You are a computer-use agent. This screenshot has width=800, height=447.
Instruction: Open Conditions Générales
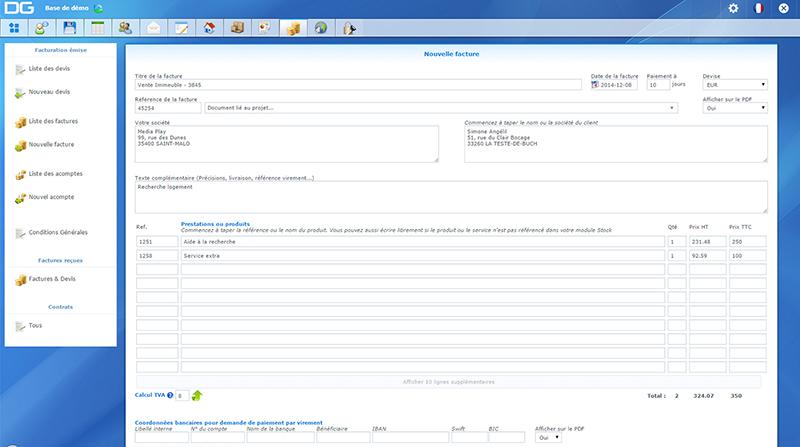[58, 232]
